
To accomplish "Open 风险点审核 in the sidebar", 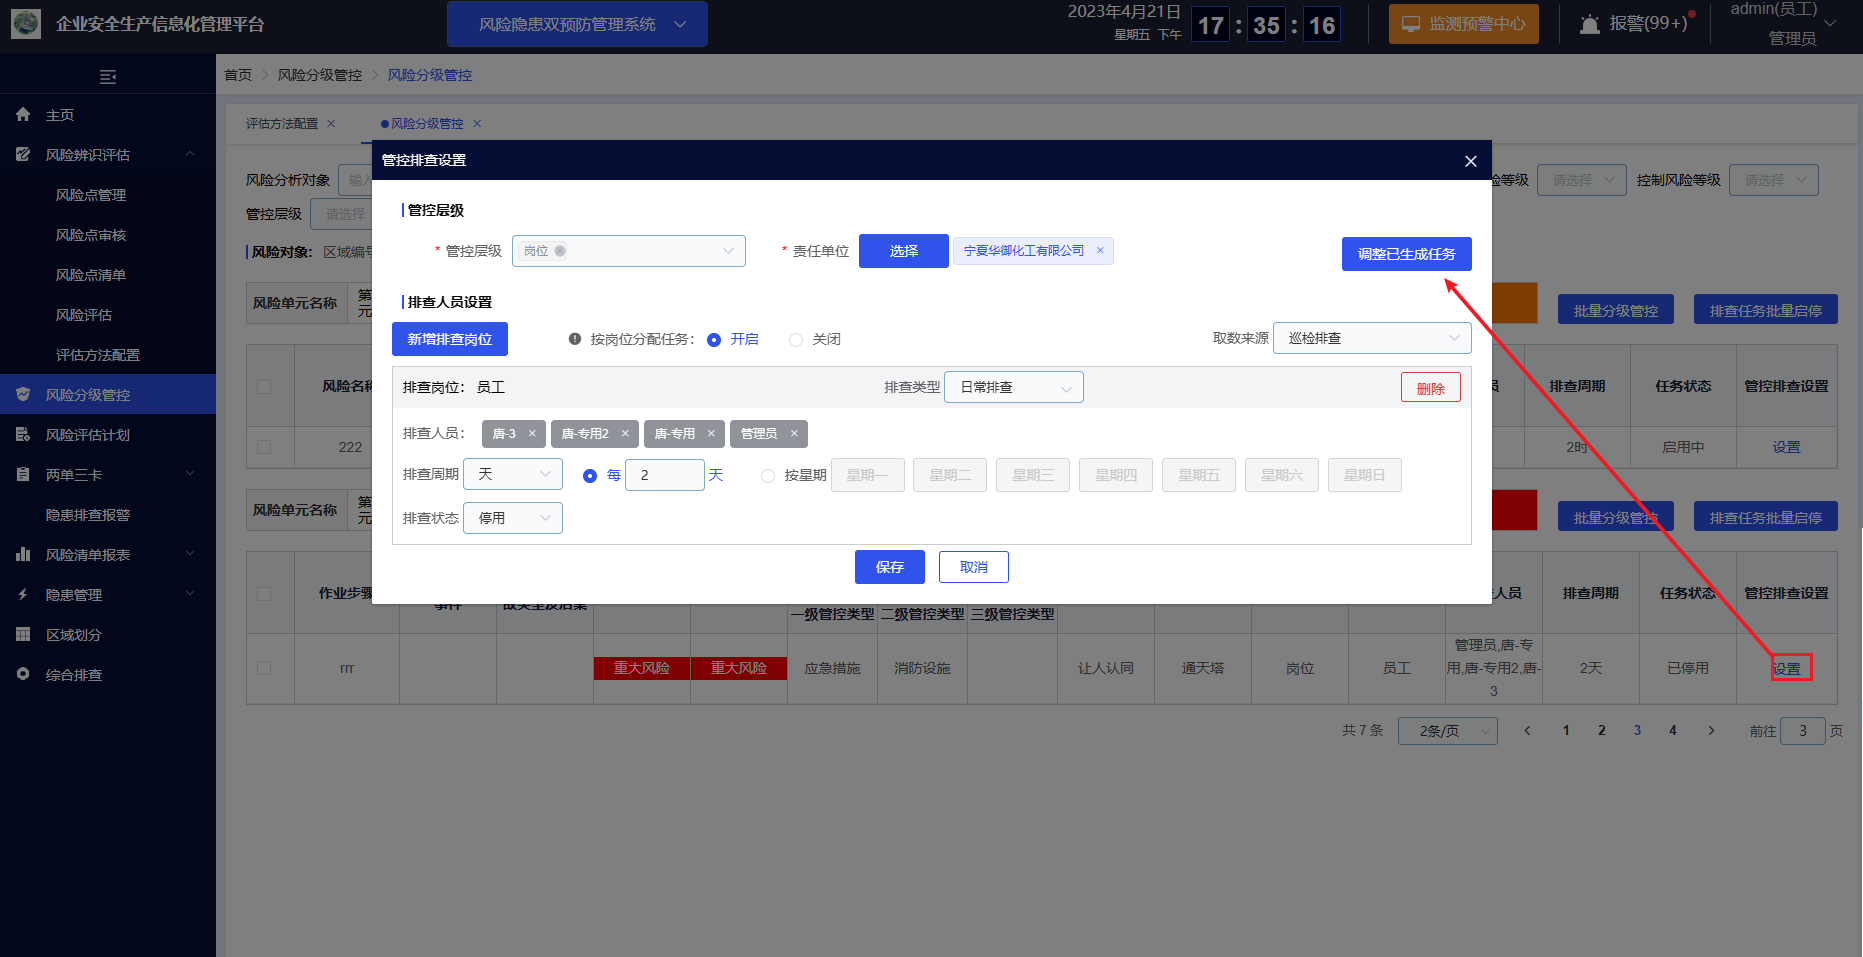I will point(91,235).
